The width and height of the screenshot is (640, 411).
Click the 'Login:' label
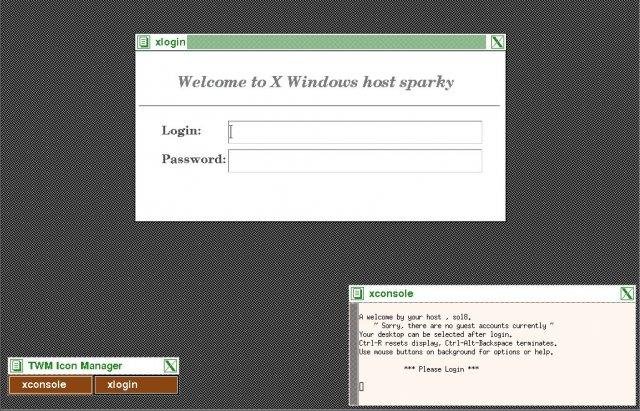182,131
